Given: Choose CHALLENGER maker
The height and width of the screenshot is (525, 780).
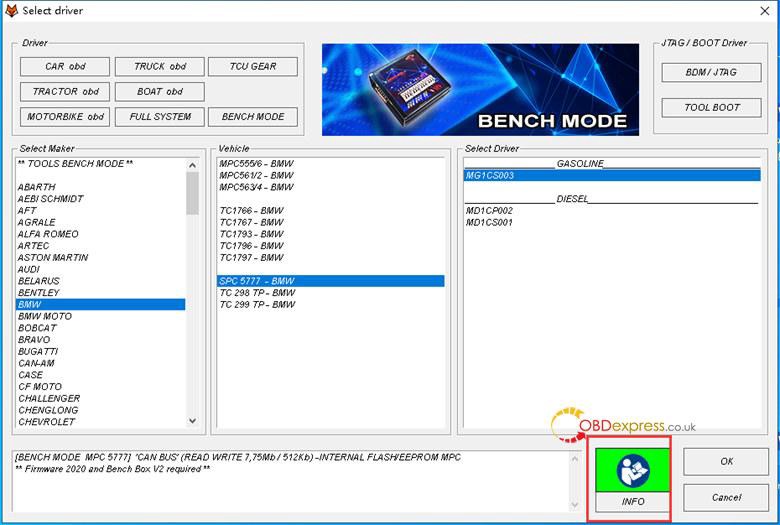Looking at the screenshot, I should [x=101, y=399].
